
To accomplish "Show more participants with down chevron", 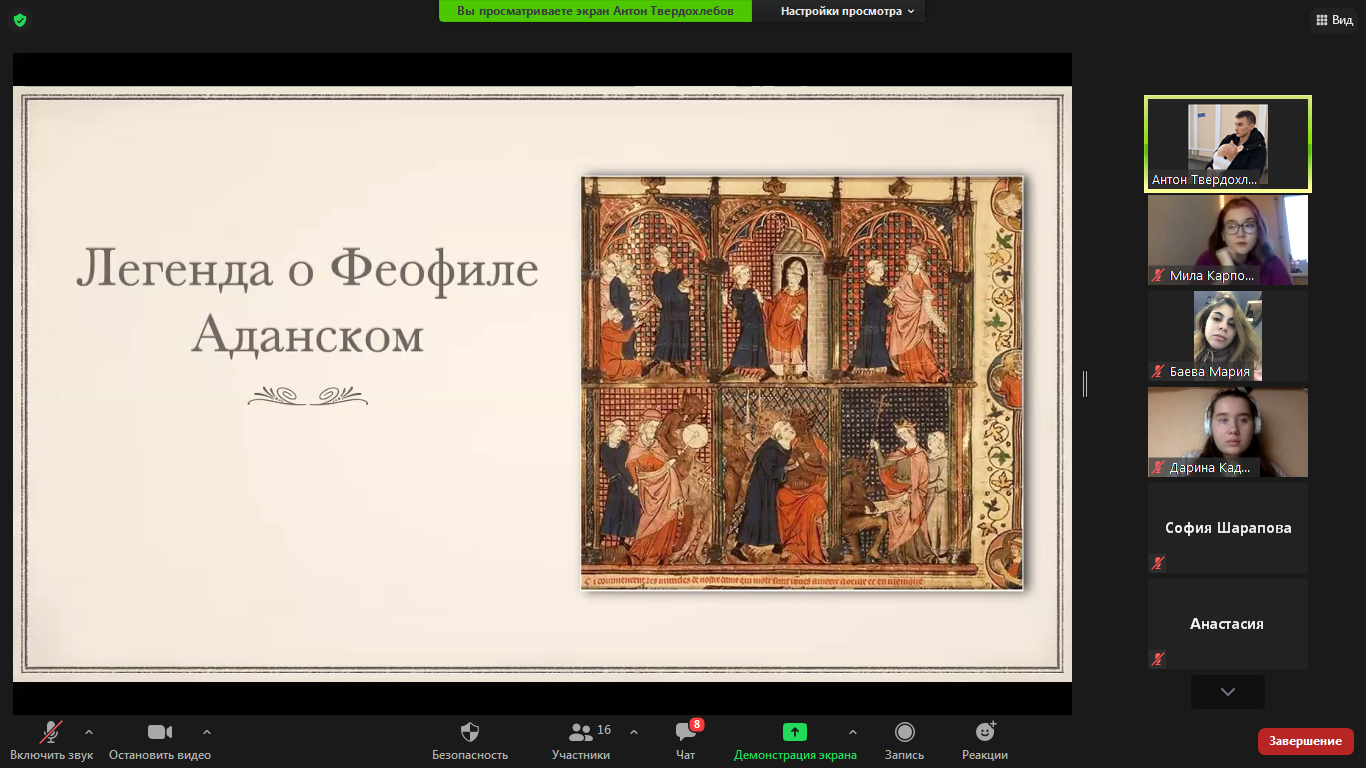I will (1228, 692).
